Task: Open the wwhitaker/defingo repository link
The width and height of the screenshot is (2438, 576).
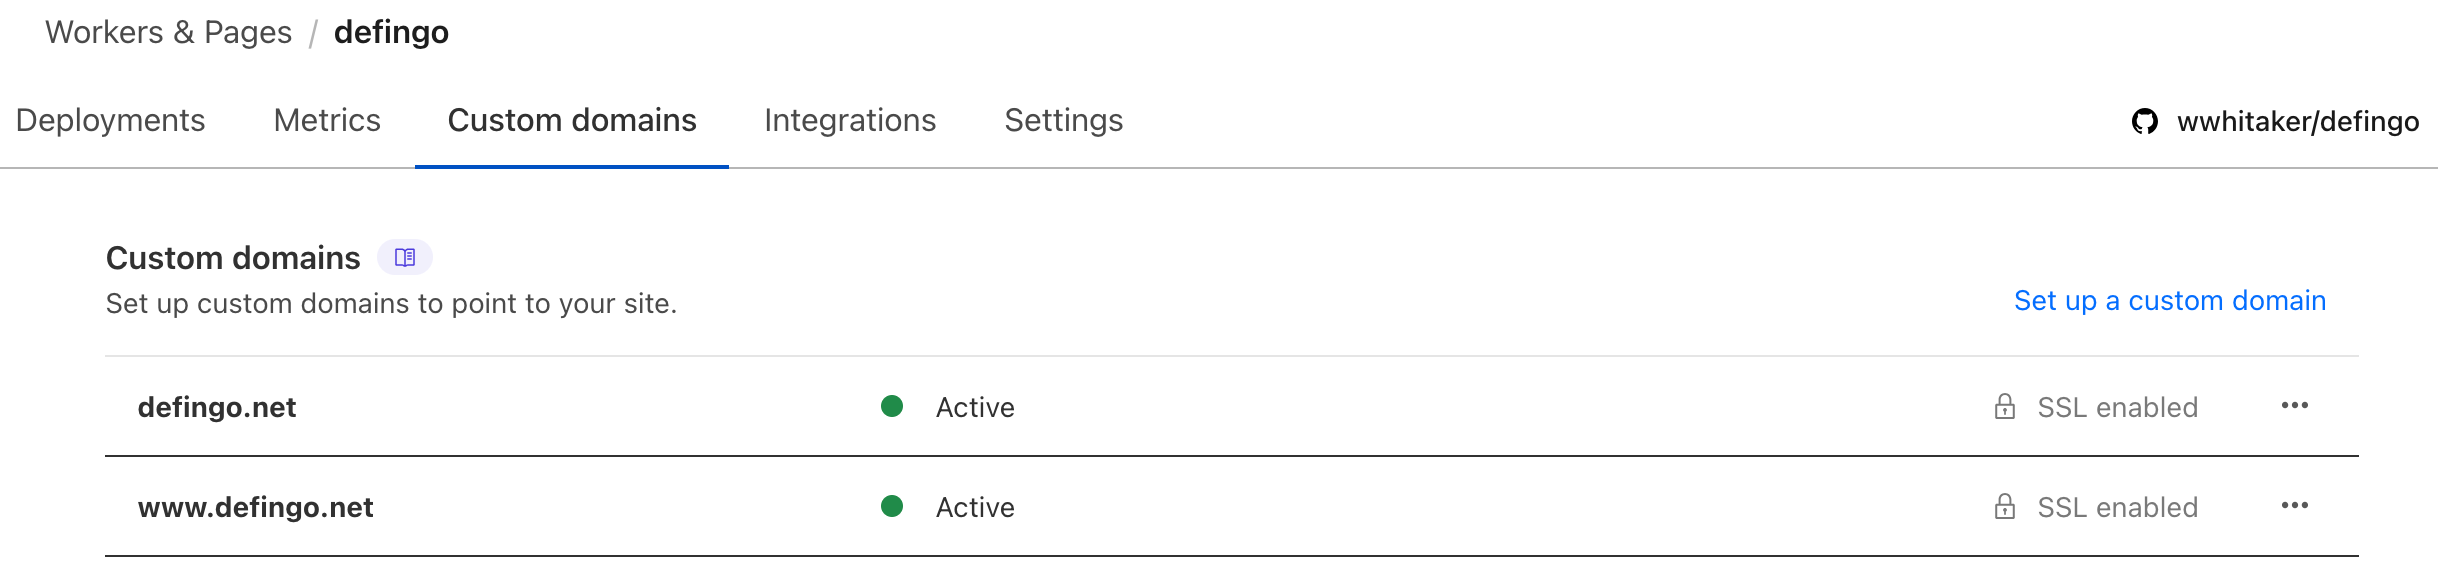Action: click(2297, 122)
